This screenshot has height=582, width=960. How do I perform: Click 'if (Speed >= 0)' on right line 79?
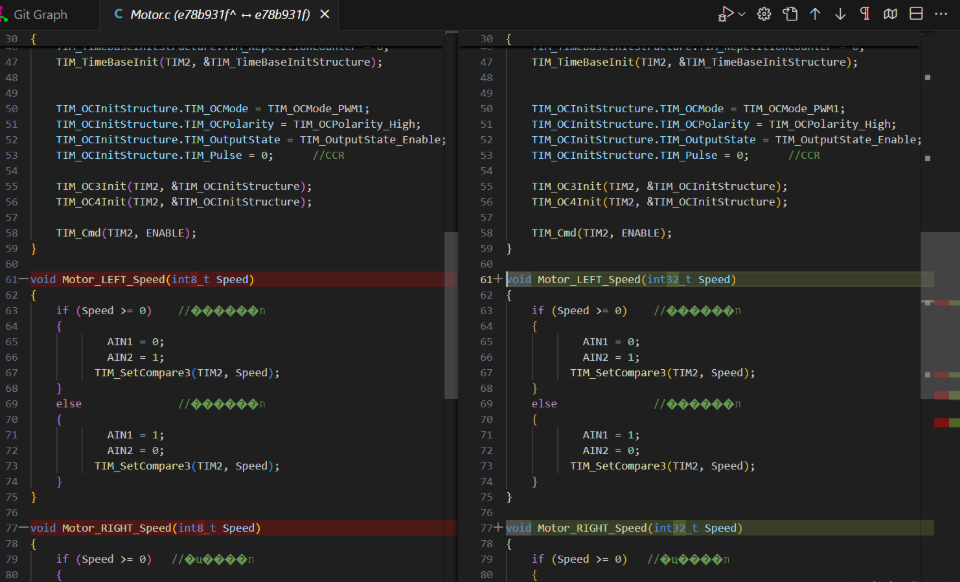pos(579,559)
